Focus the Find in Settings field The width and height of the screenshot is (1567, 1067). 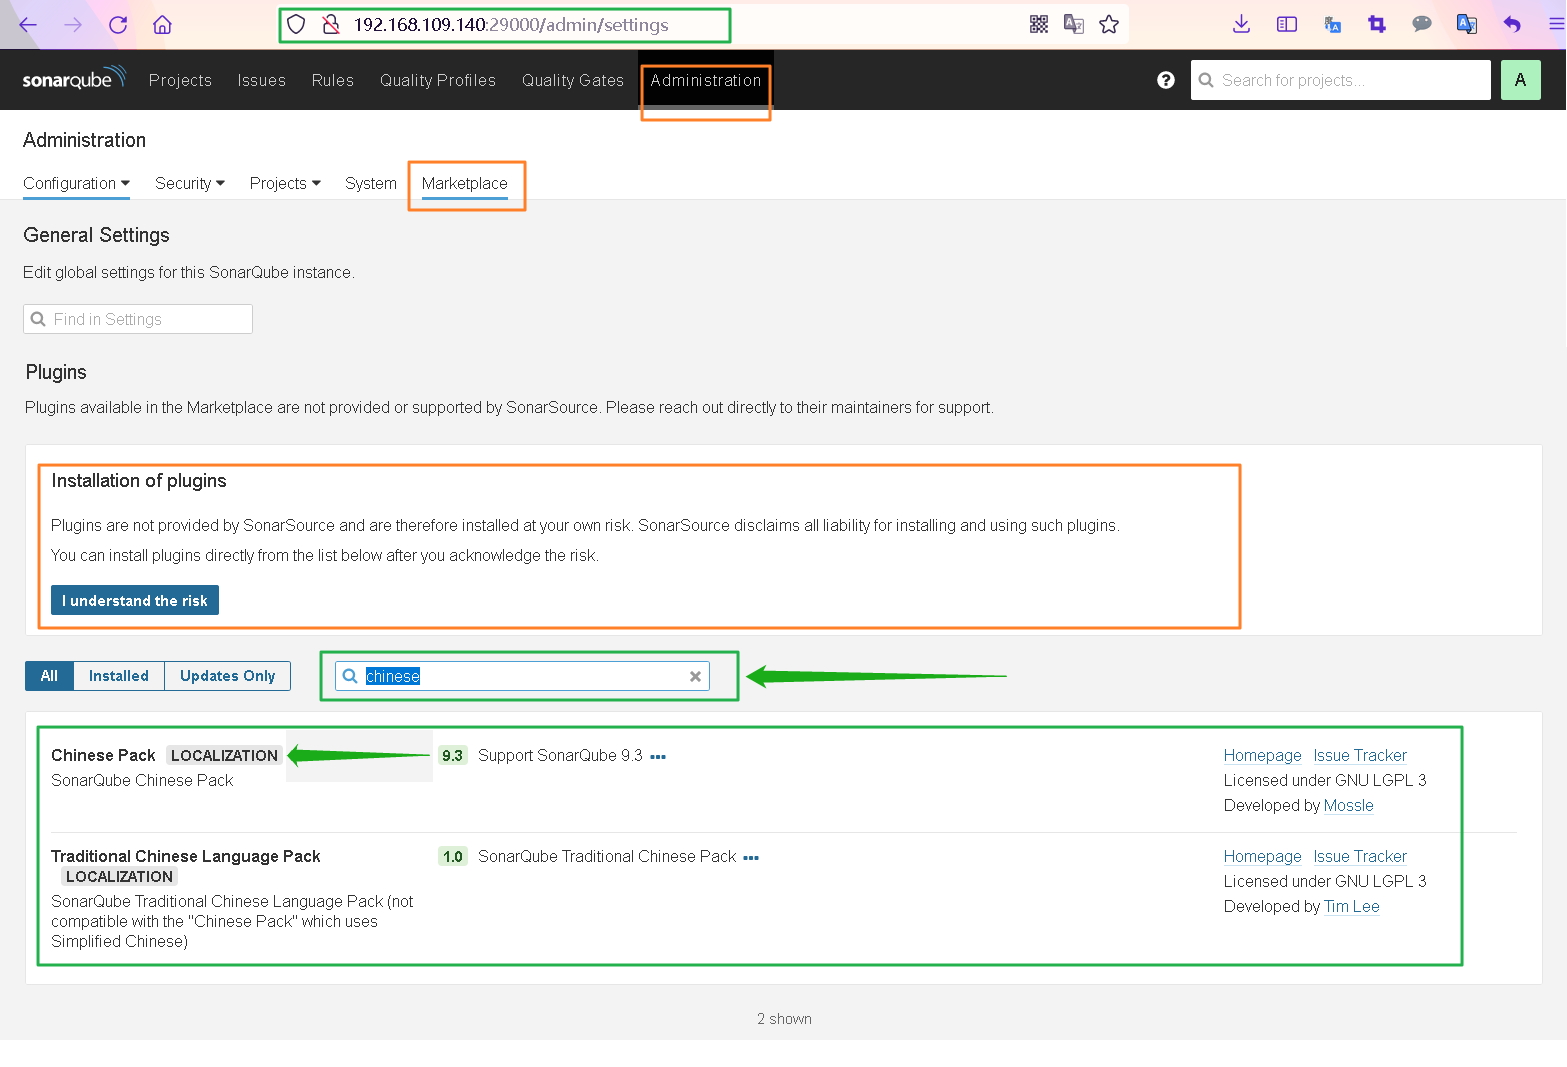point(138,319)
